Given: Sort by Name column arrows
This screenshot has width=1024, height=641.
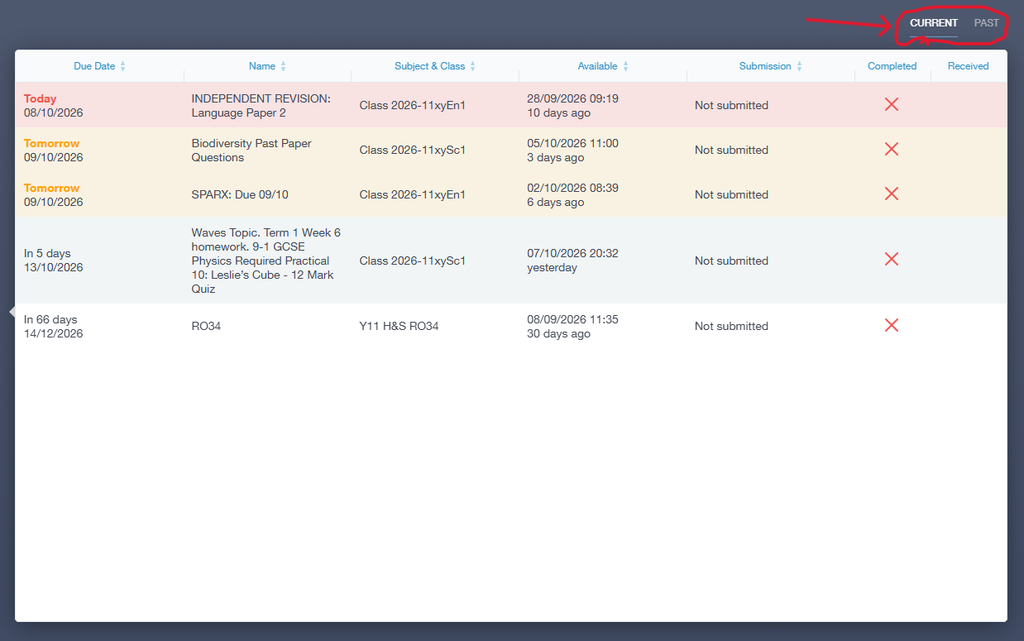Looking at the screenshot, I should coord(283,66).
